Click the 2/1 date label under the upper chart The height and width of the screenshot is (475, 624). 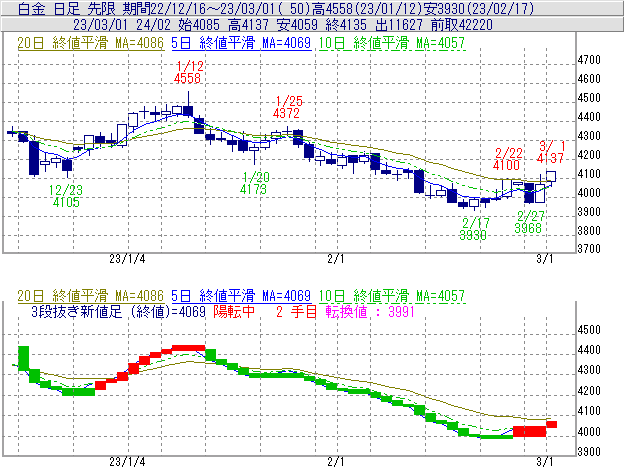pyautogui.click(x=336, y=259)
